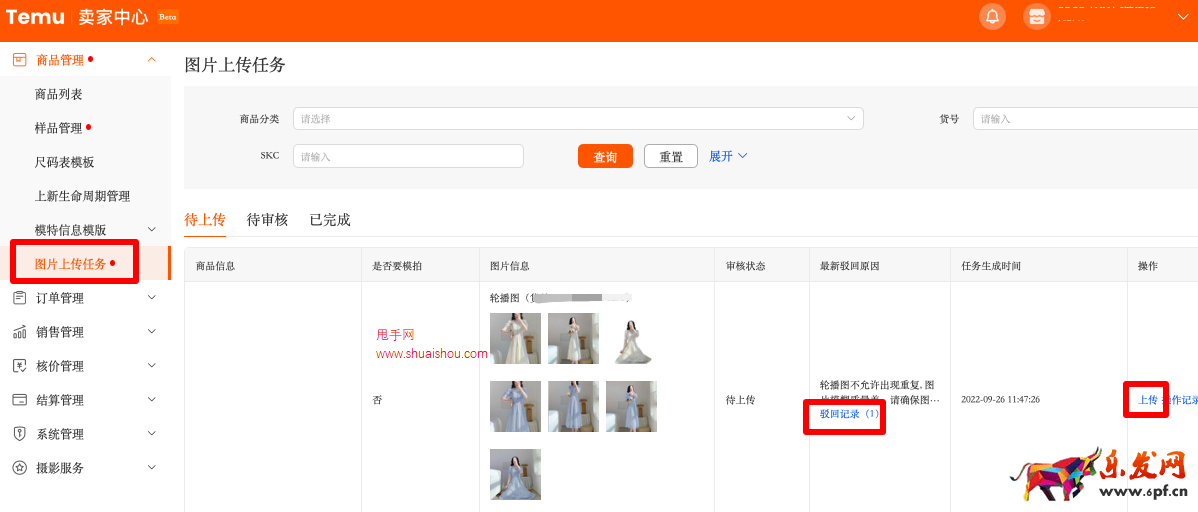Click the 核价管理 sidebar icon
Viewport: 1198px width, 512px height.
pyautogui.click(x=19, y=366)
